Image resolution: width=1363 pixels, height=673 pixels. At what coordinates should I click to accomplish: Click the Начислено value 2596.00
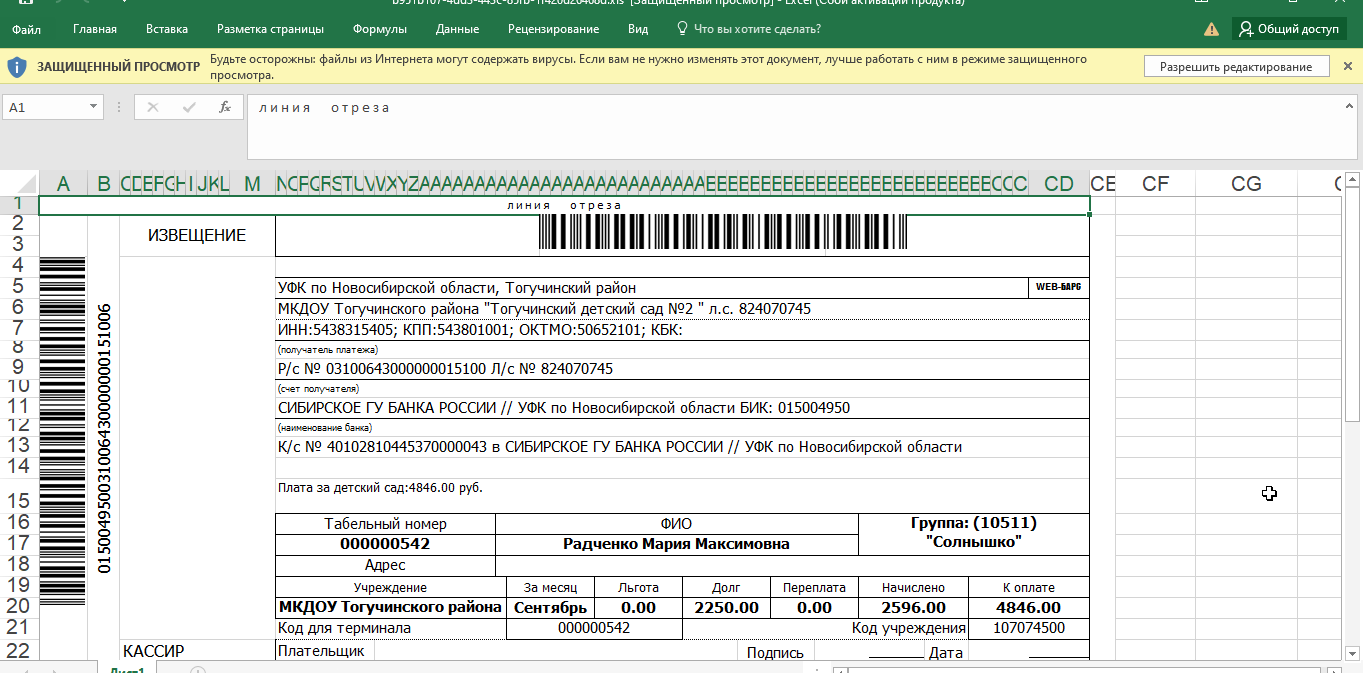tap(914, 607)
